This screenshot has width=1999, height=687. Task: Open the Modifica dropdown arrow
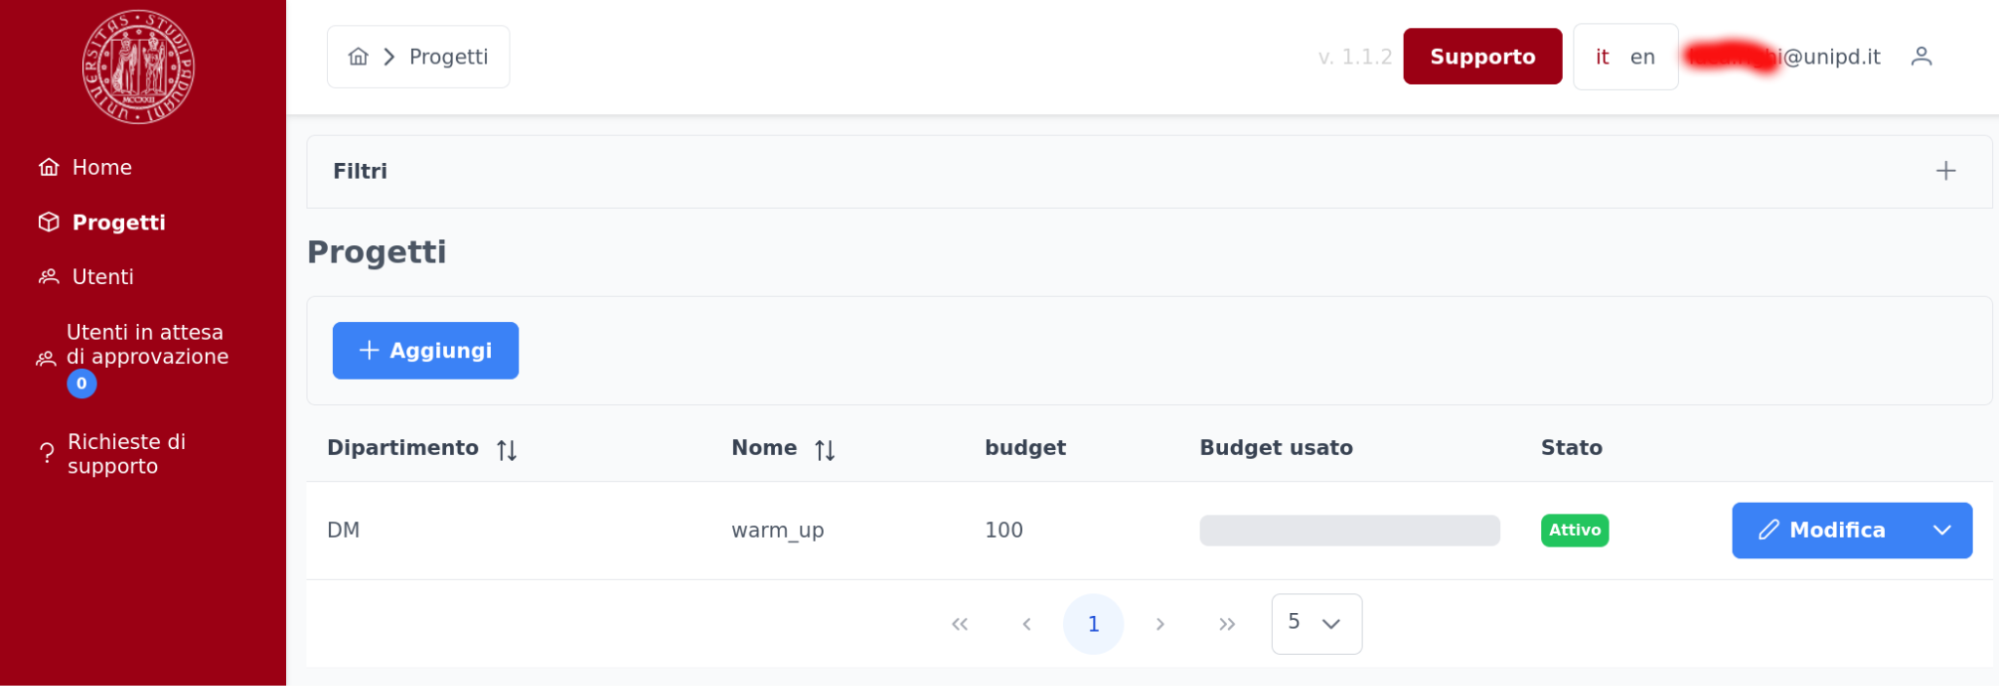1942,530
